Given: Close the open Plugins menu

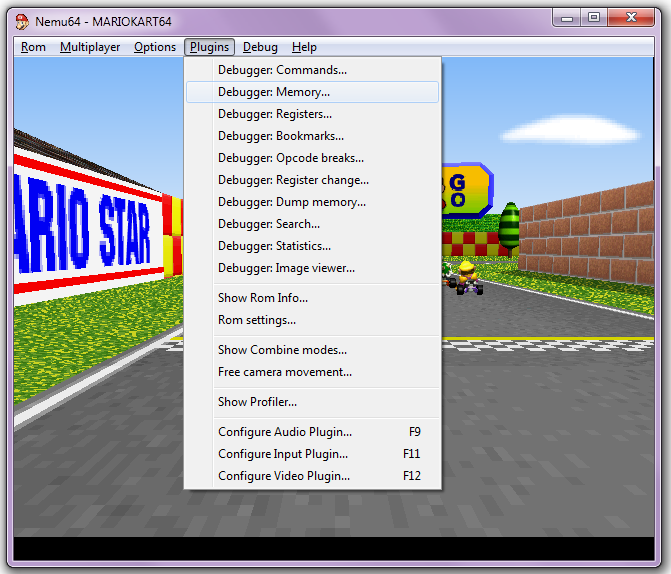Looking at the screenshot, I should (x=209, y=47).
